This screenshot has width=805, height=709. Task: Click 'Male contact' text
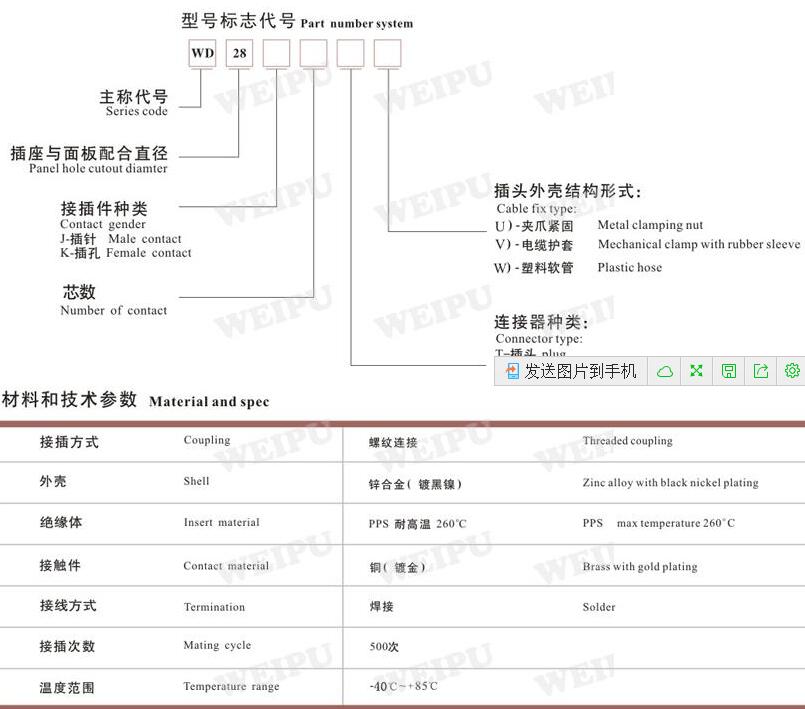(145, 239)
